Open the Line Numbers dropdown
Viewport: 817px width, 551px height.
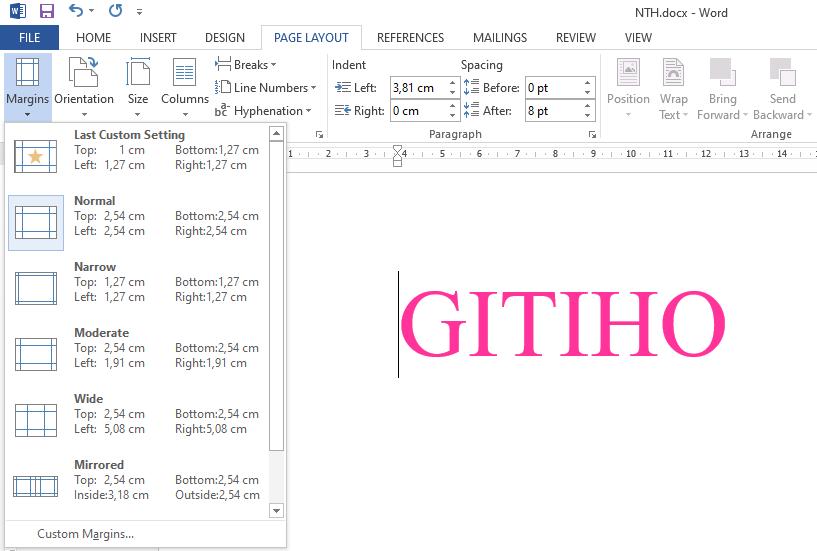coord(266,88)
